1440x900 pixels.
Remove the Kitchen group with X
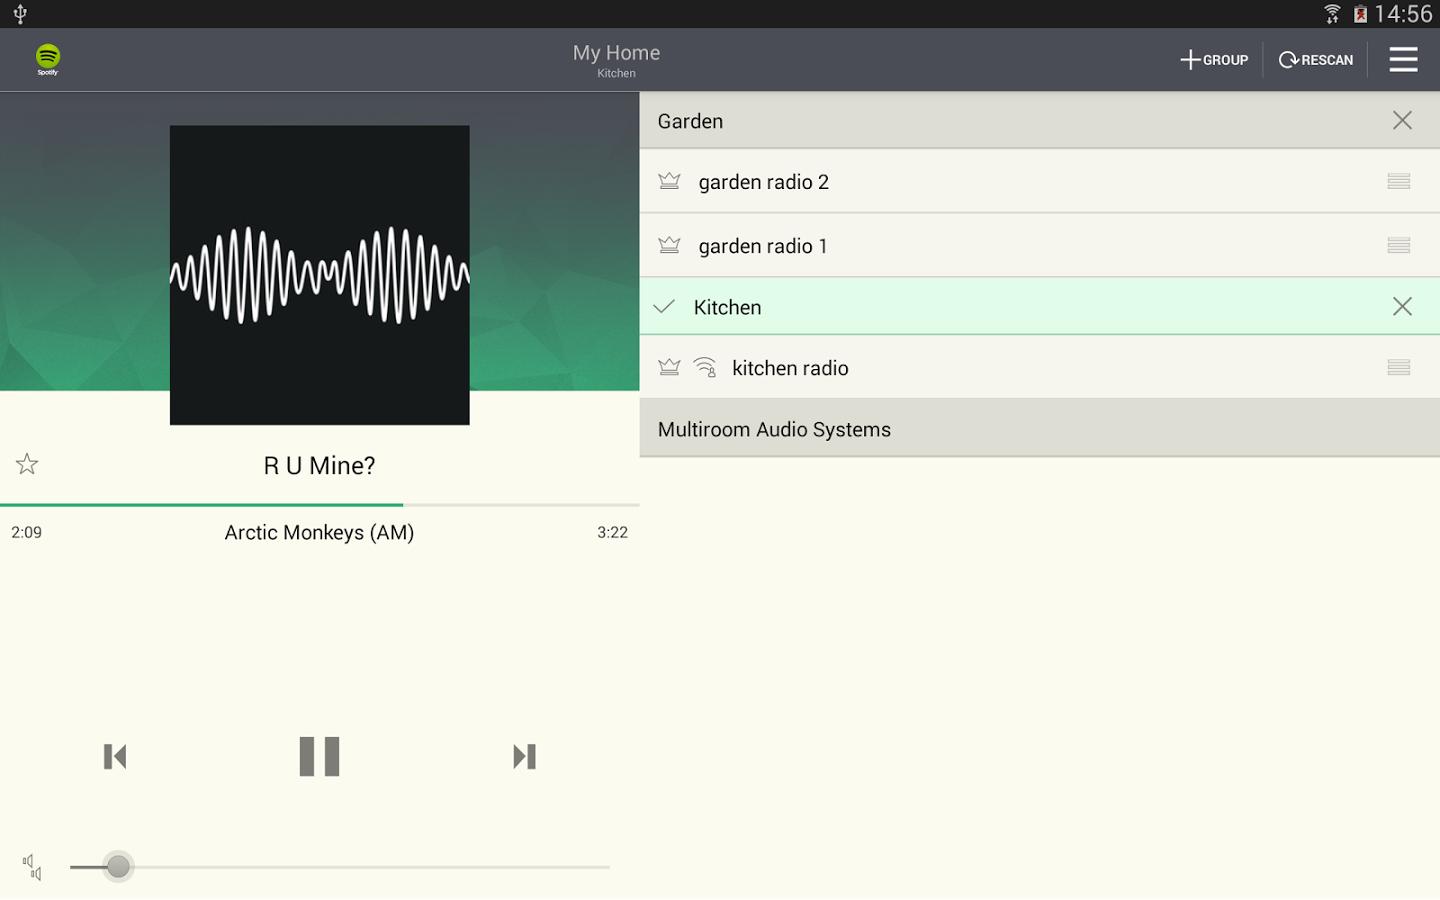[x=1402, y=306]
